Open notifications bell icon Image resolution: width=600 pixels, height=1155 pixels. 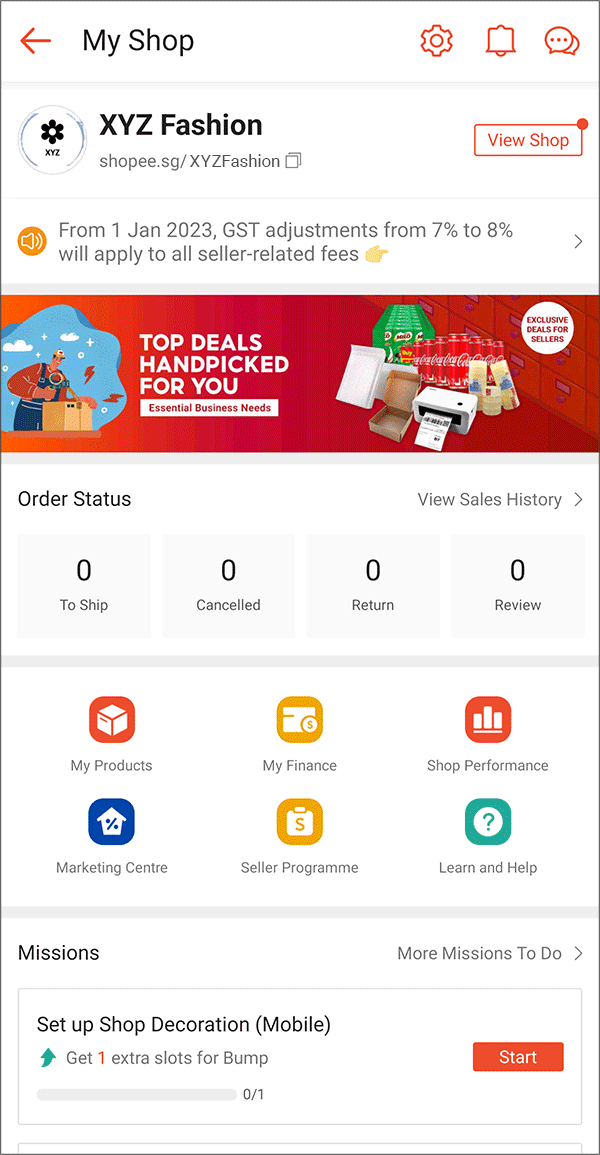[x=500, y=41]
